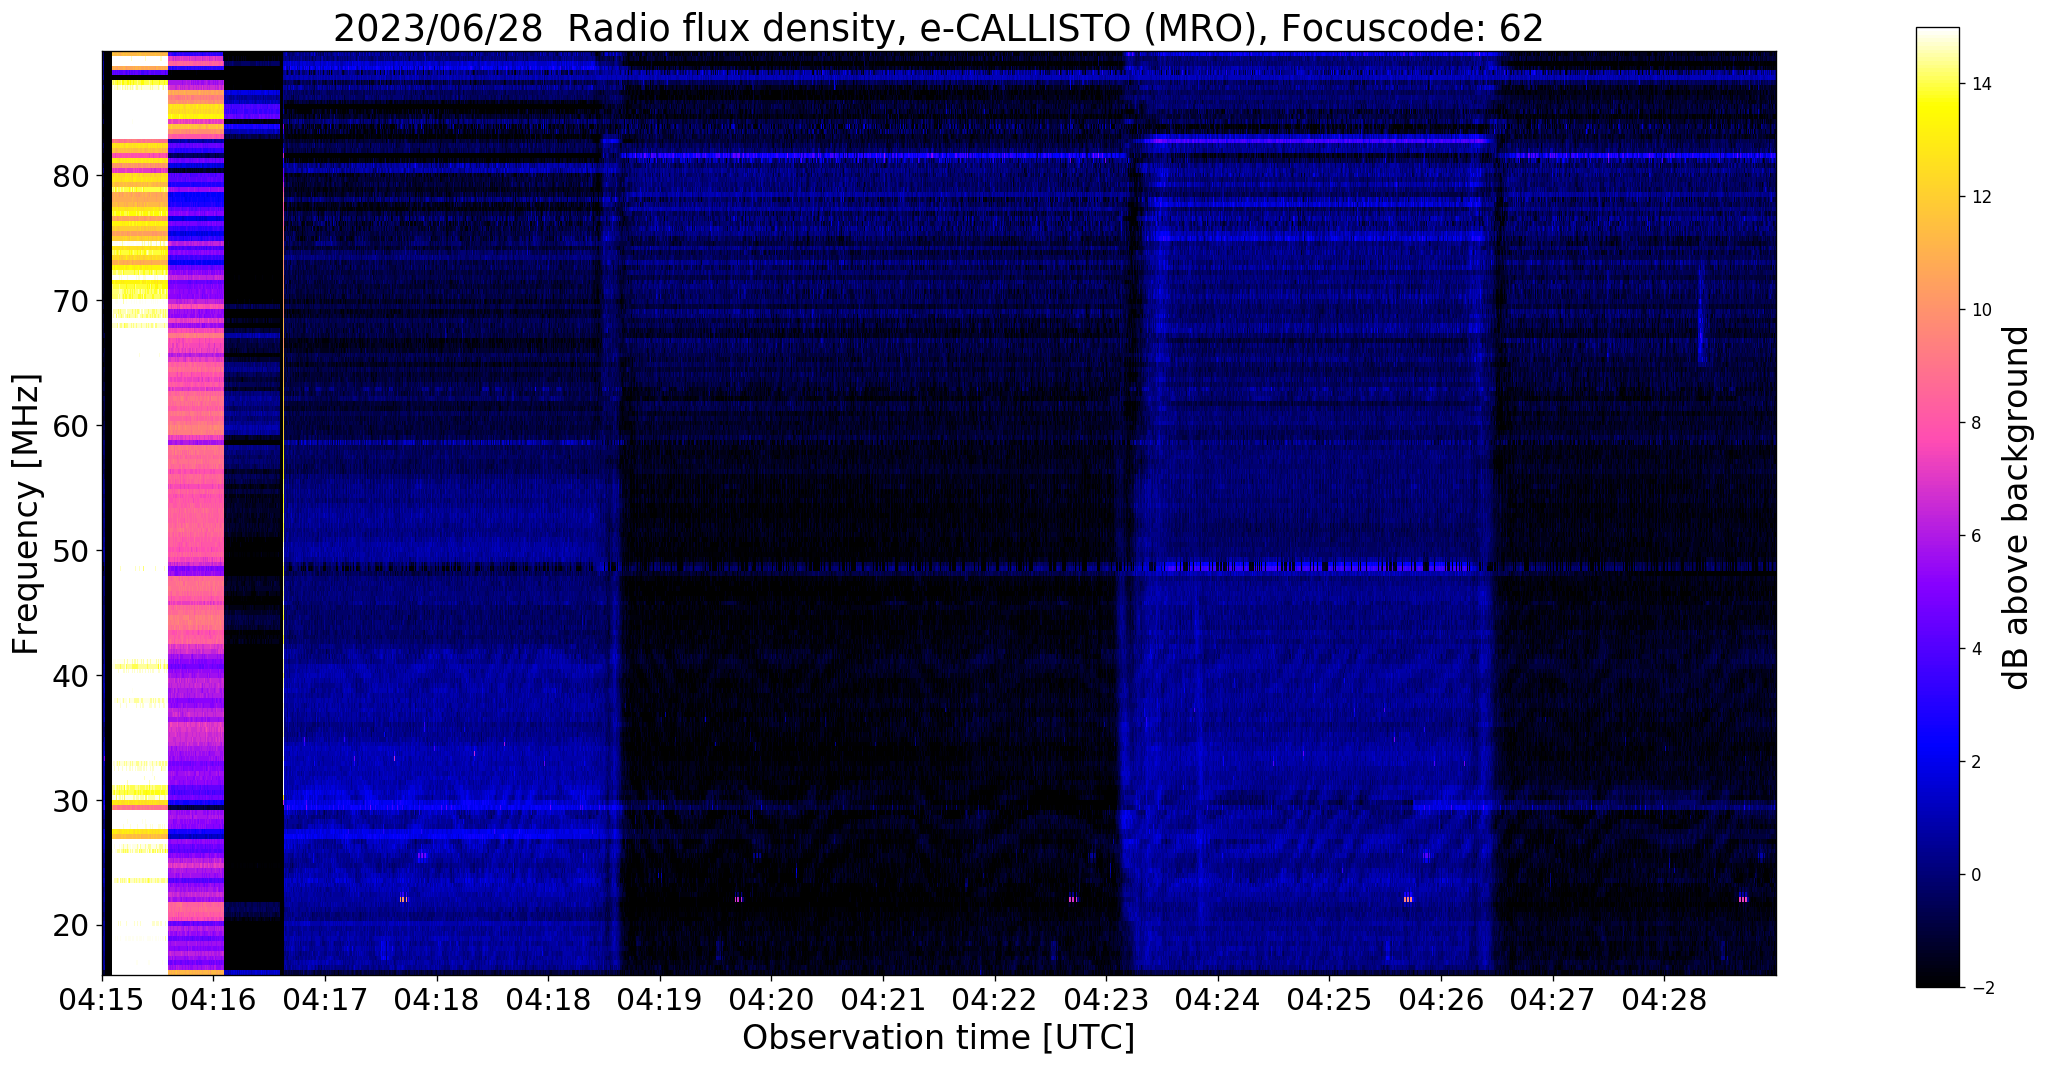Click the 8 tick on the colorbar
The height and width of the screenshot is (1067, 2047).
coord(1975,423)
